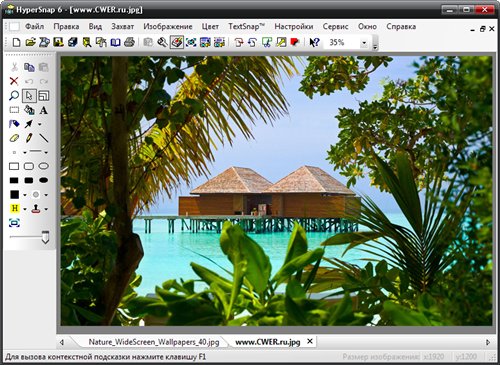Close the www.CWER.ru.jpg tab
The height and width of the screenshot is (365, 500).
[310, 341]
